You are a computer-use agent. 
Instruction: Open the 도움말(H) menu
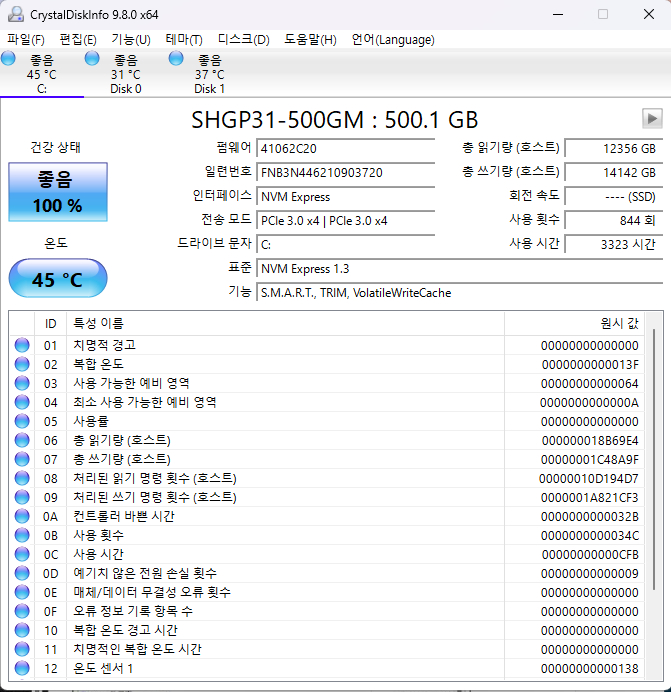click(310, 40)
